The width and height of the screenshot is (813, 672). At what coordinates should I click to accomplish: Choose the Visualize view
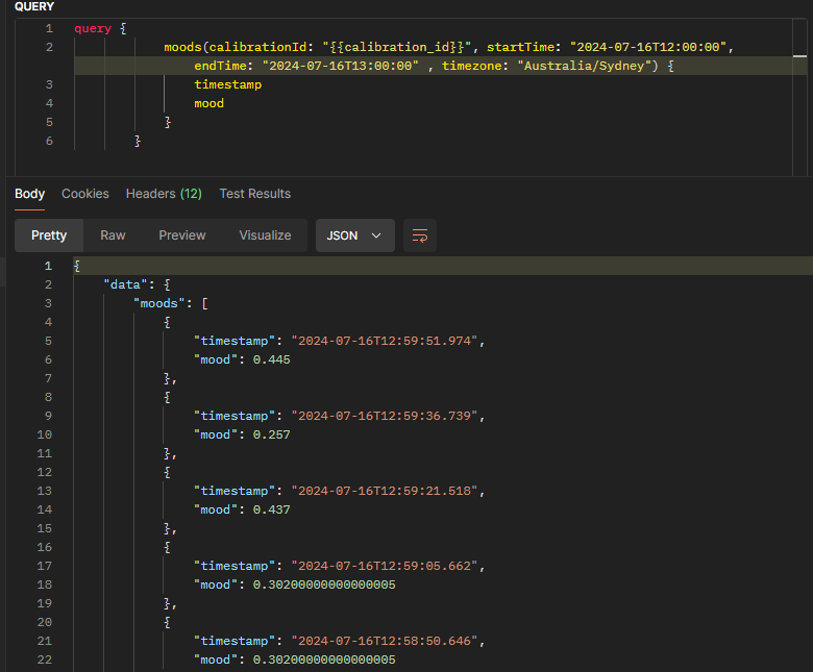265,235
